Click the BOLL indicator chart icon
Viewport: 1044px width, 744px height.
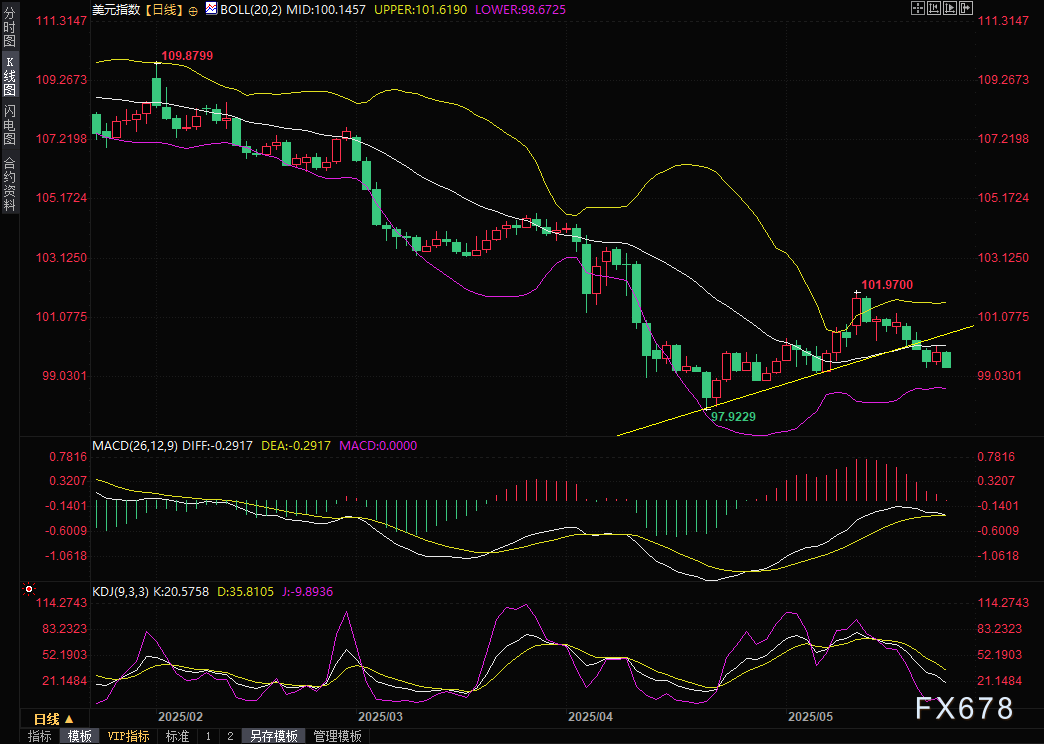[211, 8]
